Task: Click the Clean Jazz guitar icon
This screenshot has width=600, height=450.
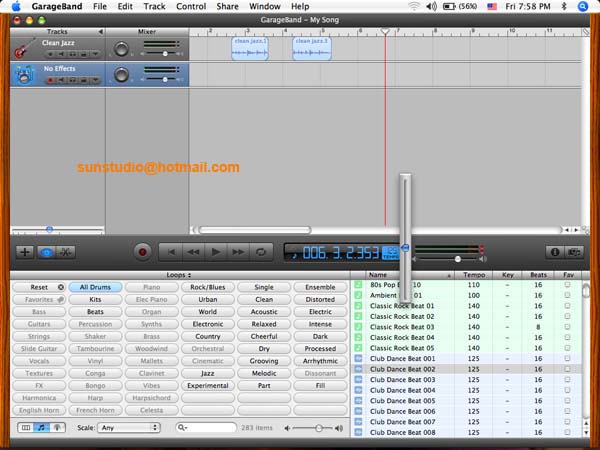Action: point(24,49)
